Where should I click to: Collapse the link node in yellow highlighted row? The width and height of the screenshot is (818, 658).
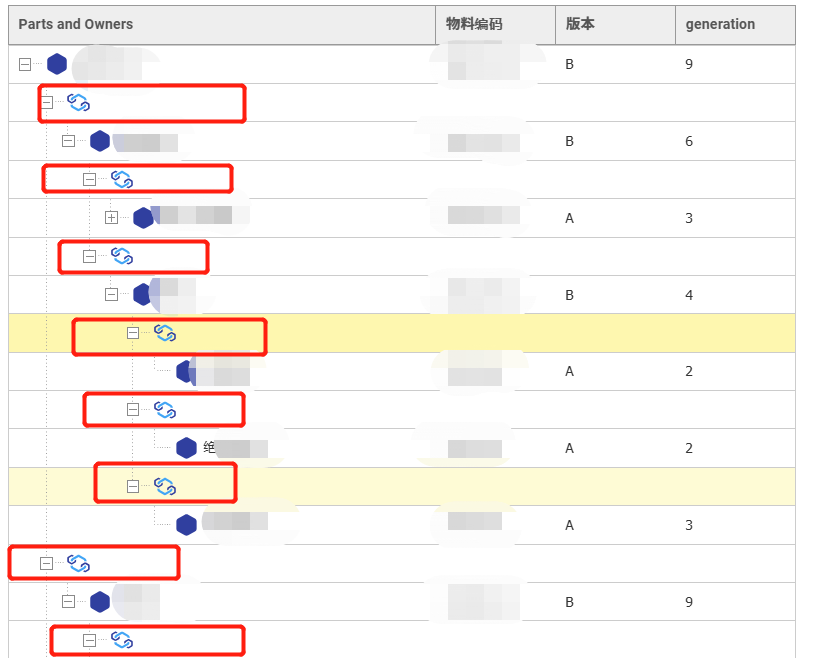133,333
